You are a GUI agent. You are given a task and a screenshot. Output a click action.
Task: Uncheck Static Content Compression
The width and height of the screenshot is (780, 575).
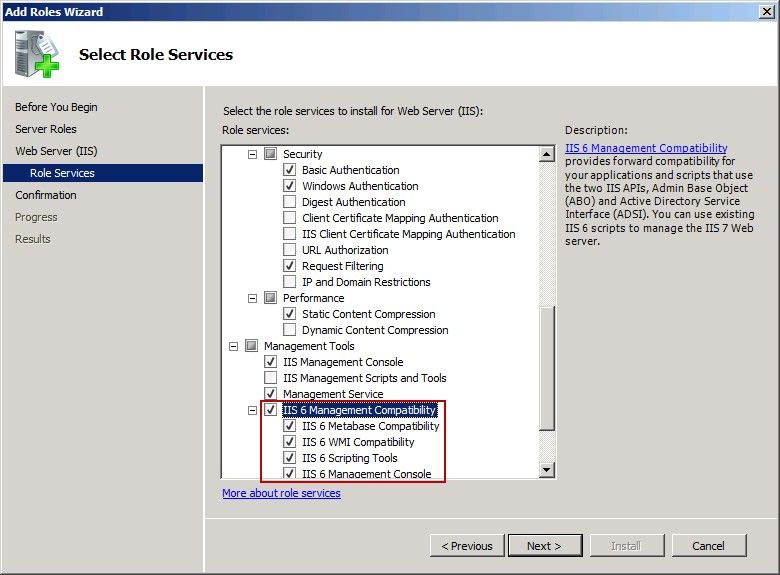[290, 314]
